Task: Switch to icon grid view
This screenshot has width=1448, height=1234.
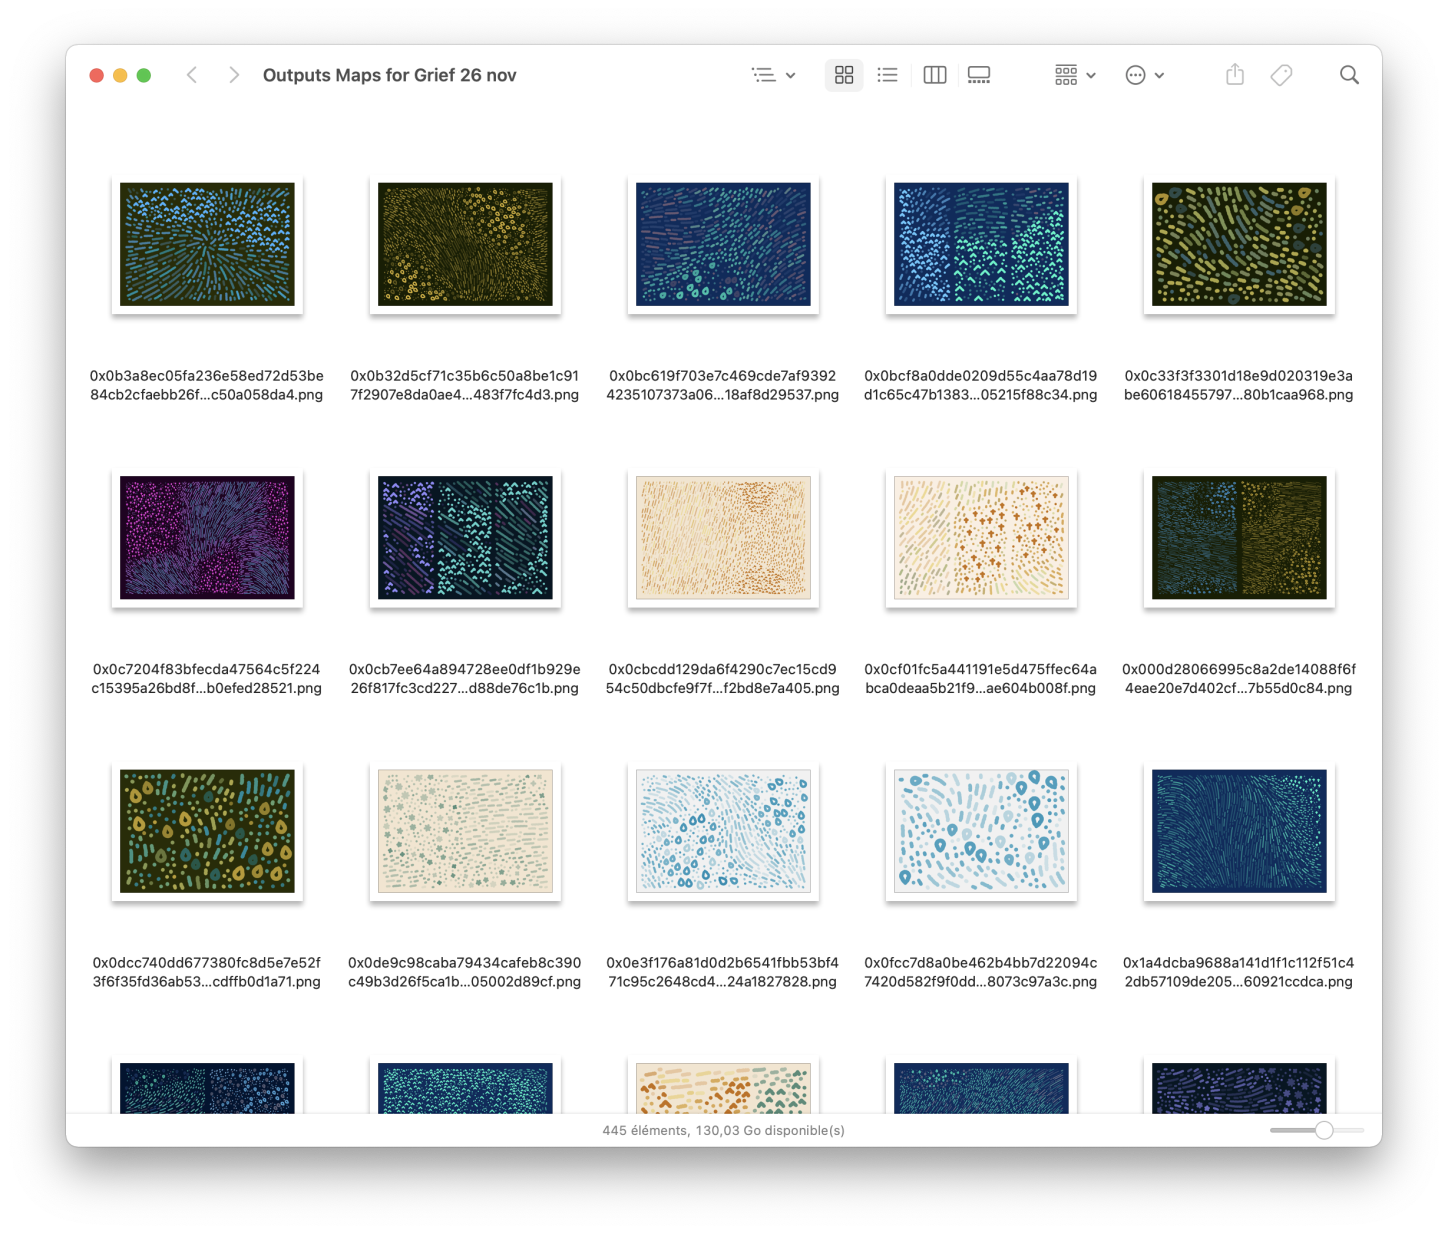Action: pyautogui.click(x=844, y=75)
